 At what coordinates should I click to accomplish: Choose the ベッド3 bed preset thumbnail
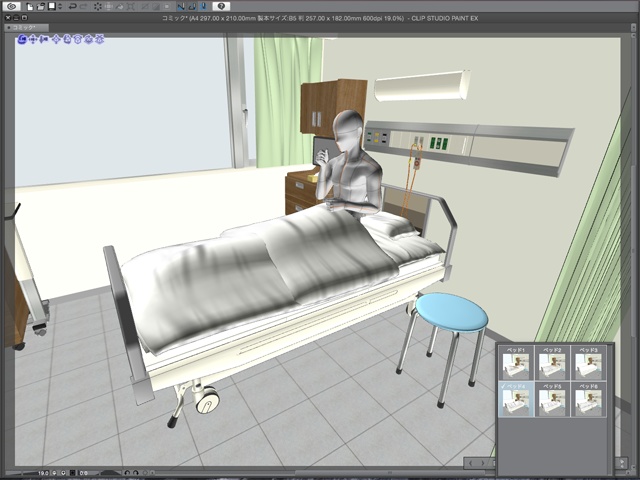[588, 363]
